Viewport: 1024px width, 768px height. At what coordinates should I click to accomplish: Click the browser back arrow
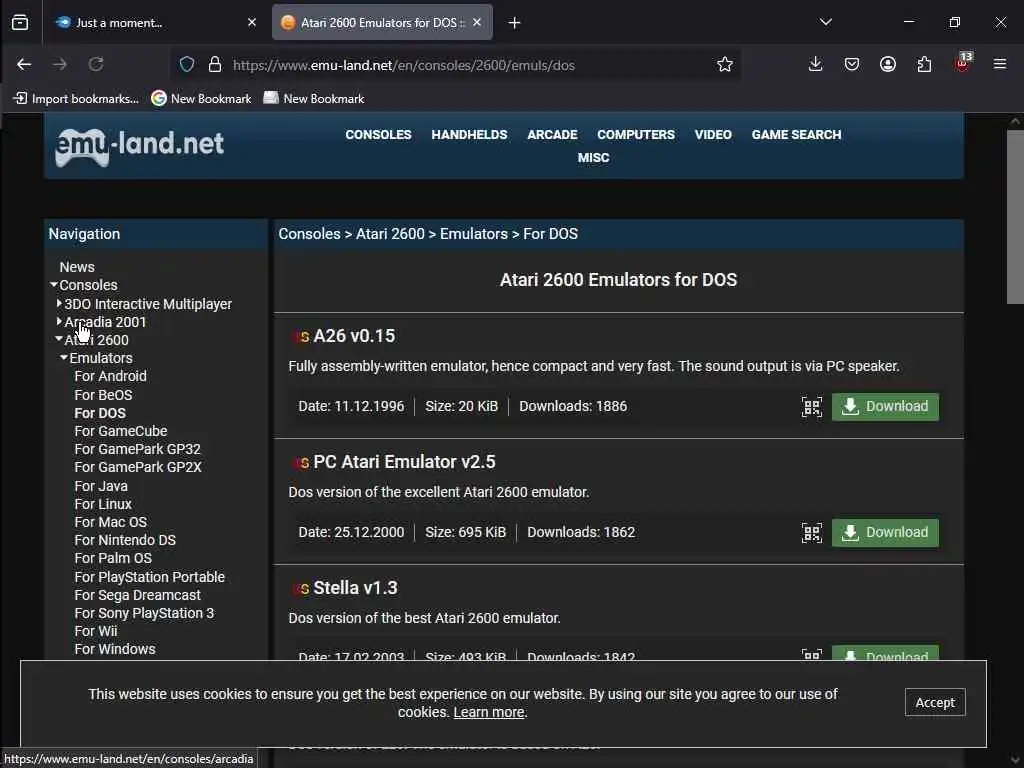click(24, 64)
